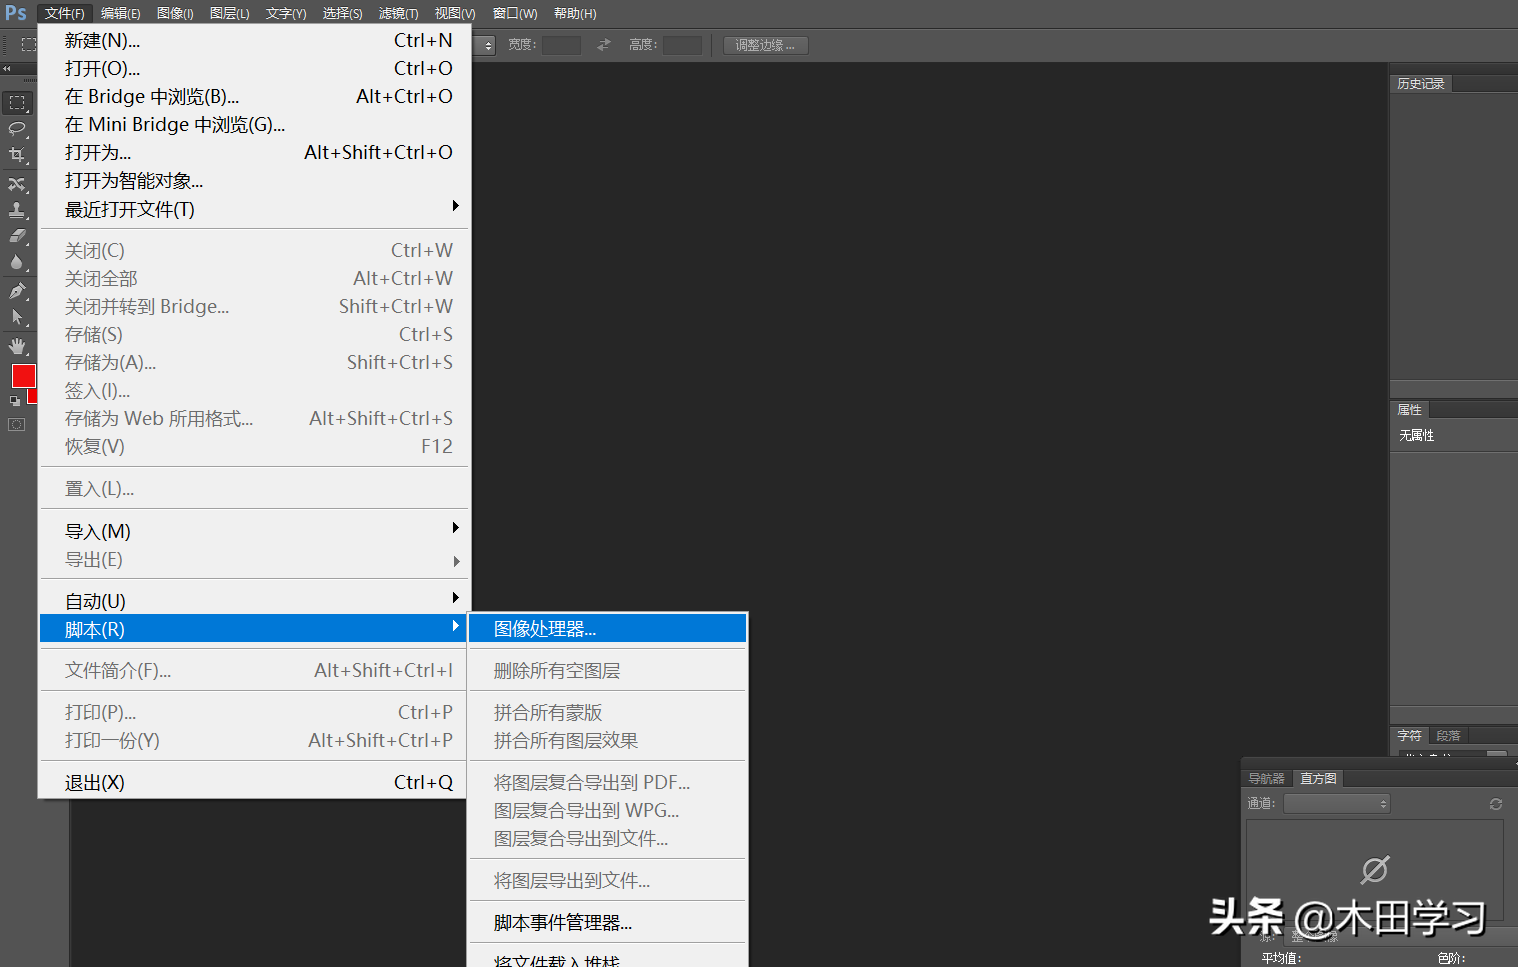Switch to the 段落 tab

1448,735
